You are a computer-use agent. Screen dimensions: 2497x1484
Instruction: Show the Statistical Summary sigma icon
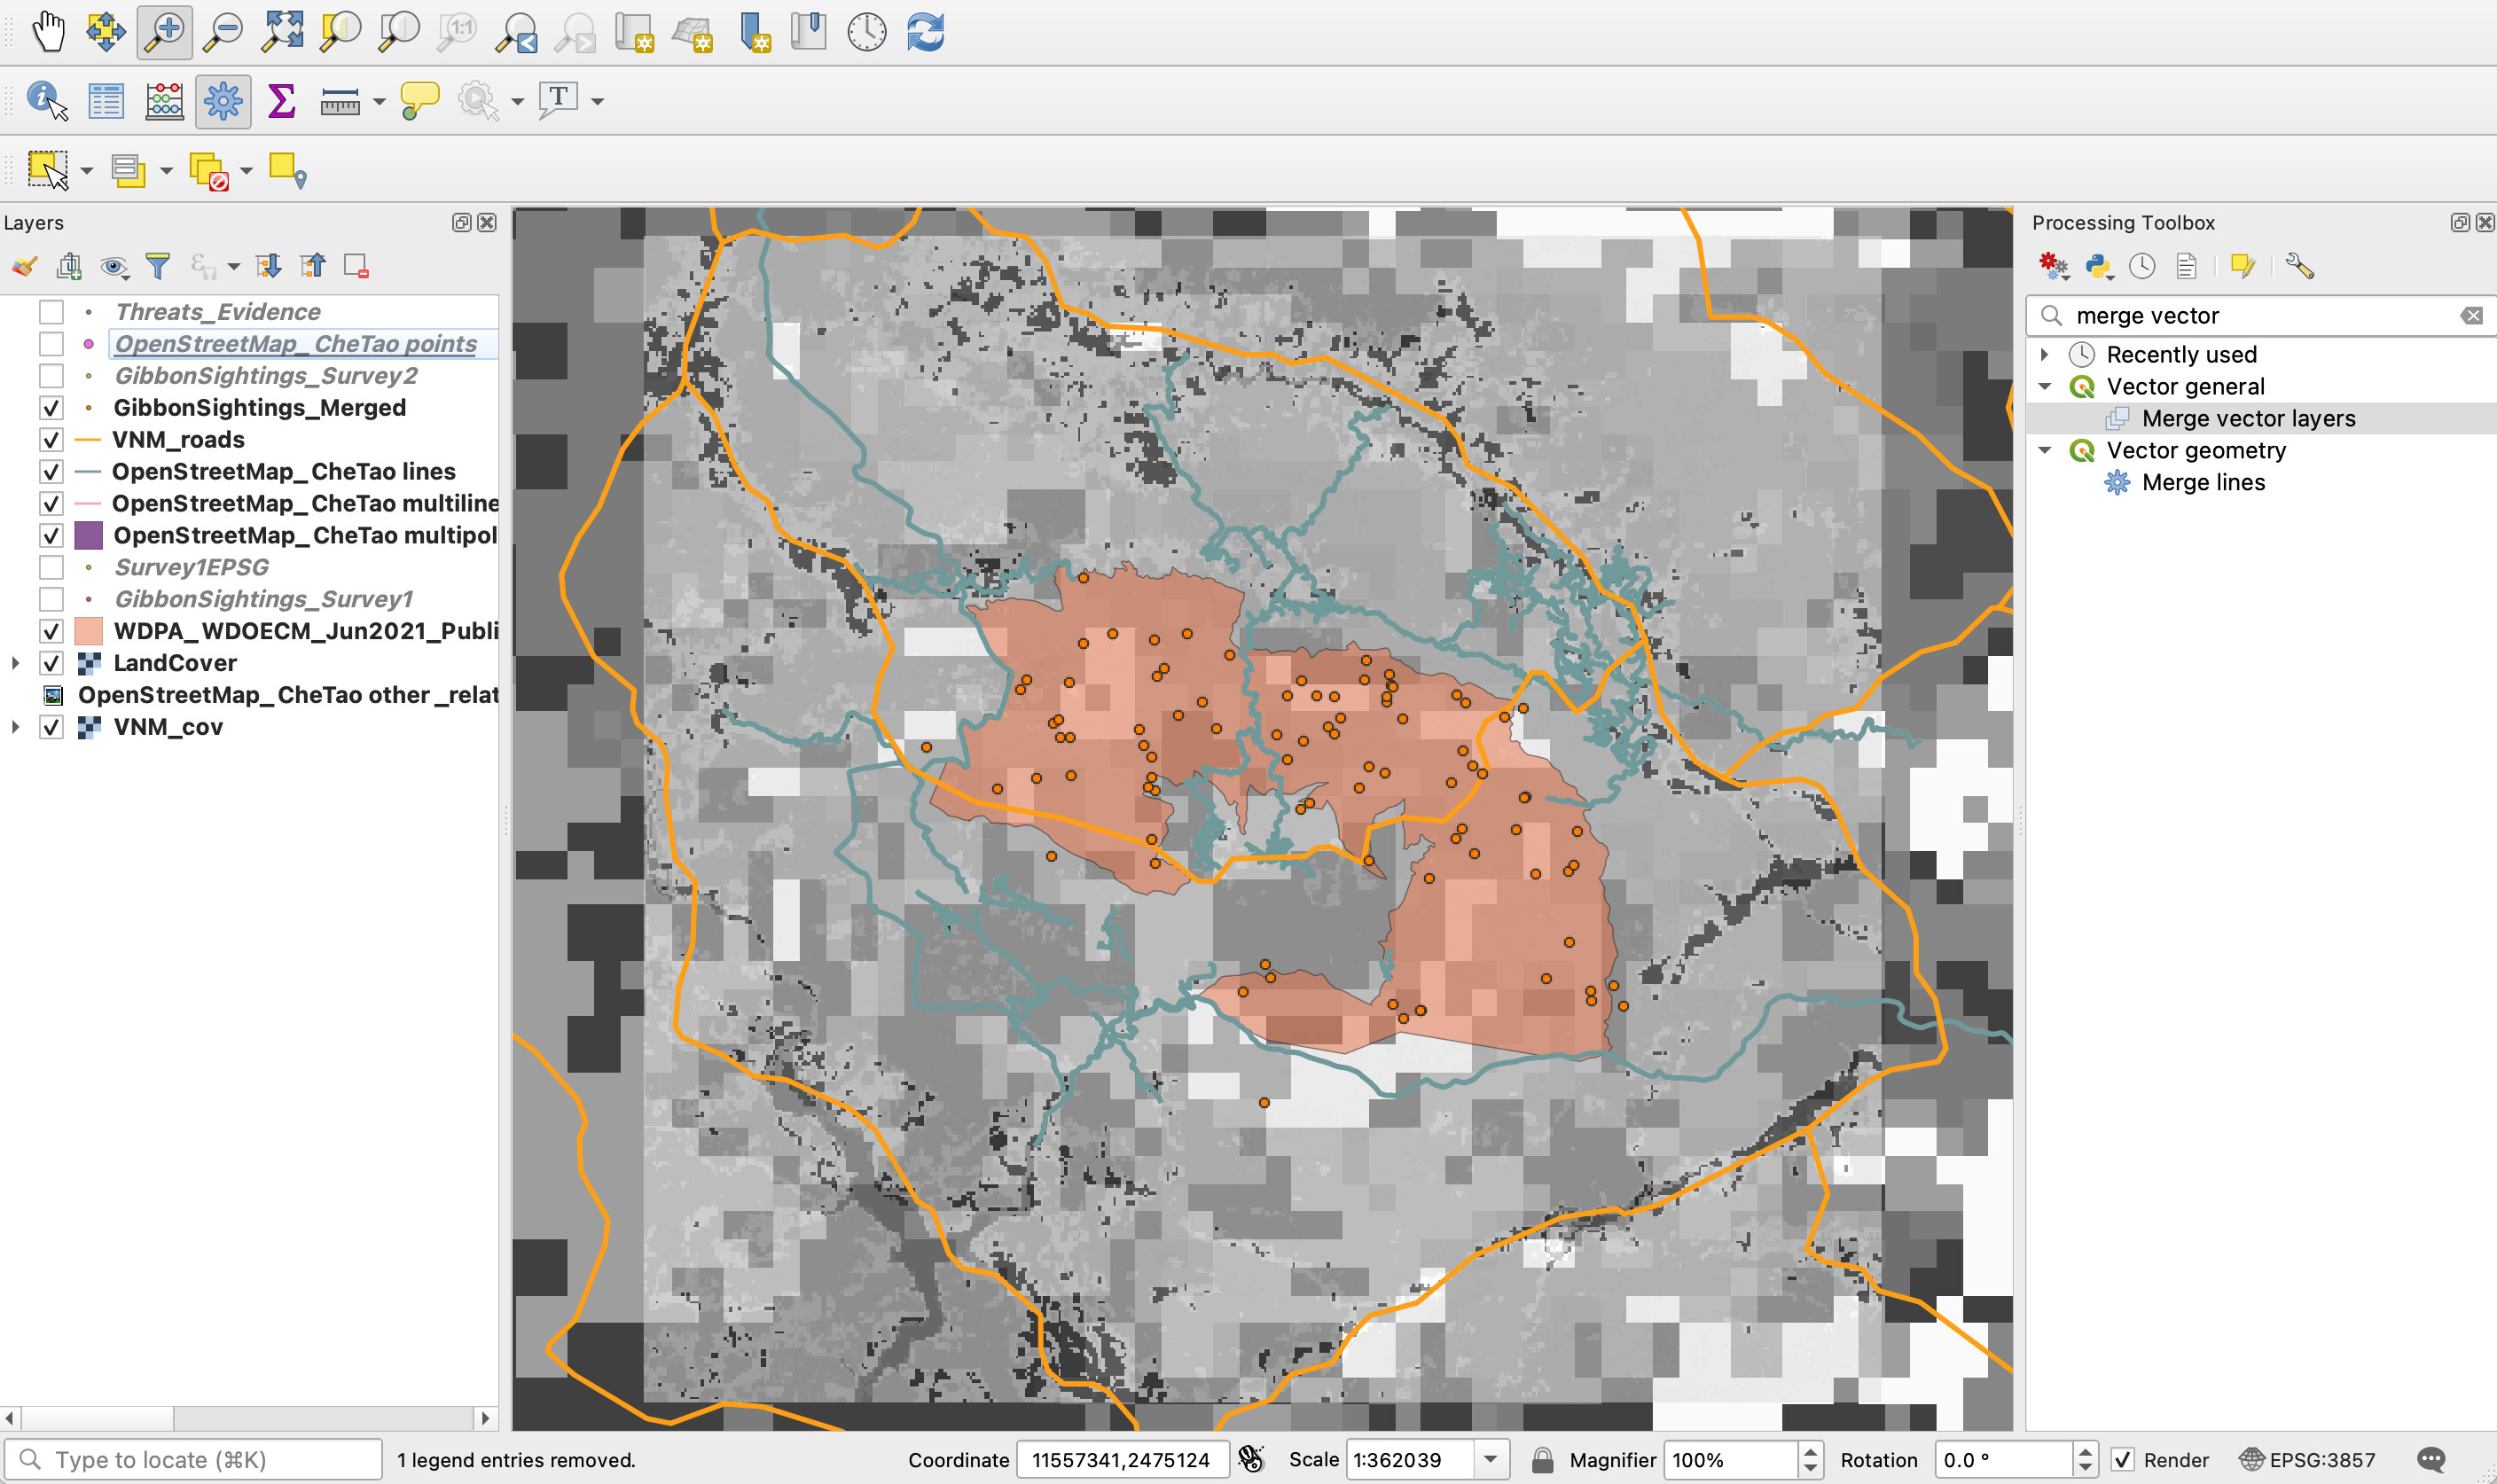tap(282, 101)
